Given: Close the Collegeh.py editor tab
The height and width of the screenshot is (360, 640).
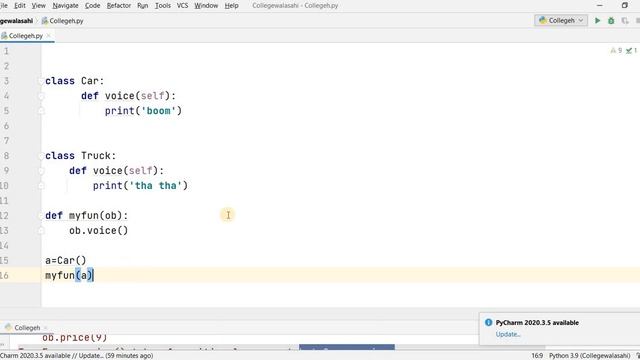Looking at the screenshot, I should (x=48, y=36).
